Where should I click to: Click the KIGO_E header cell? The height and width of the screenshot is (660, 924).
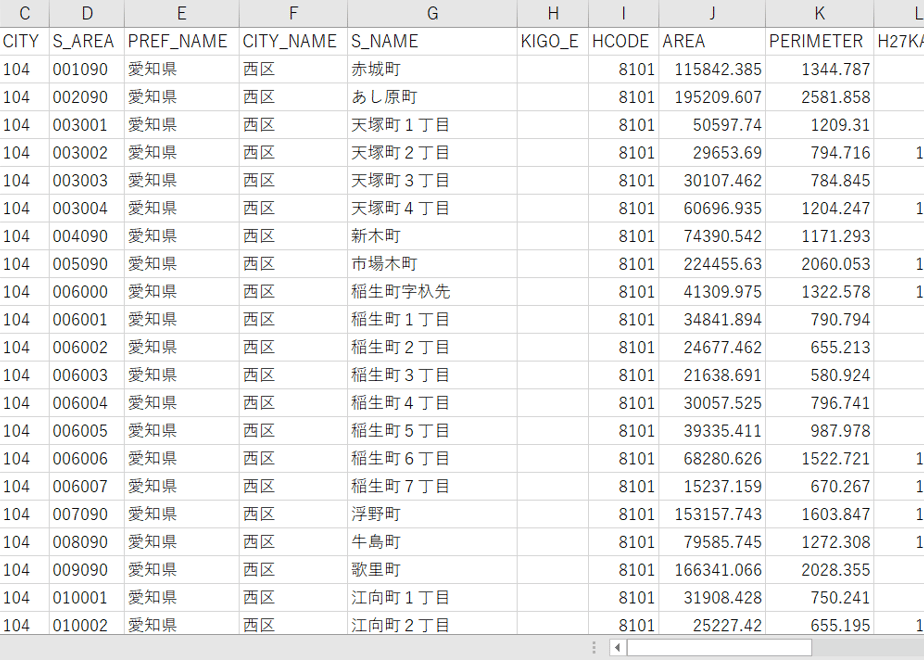[x=553, y=41]
